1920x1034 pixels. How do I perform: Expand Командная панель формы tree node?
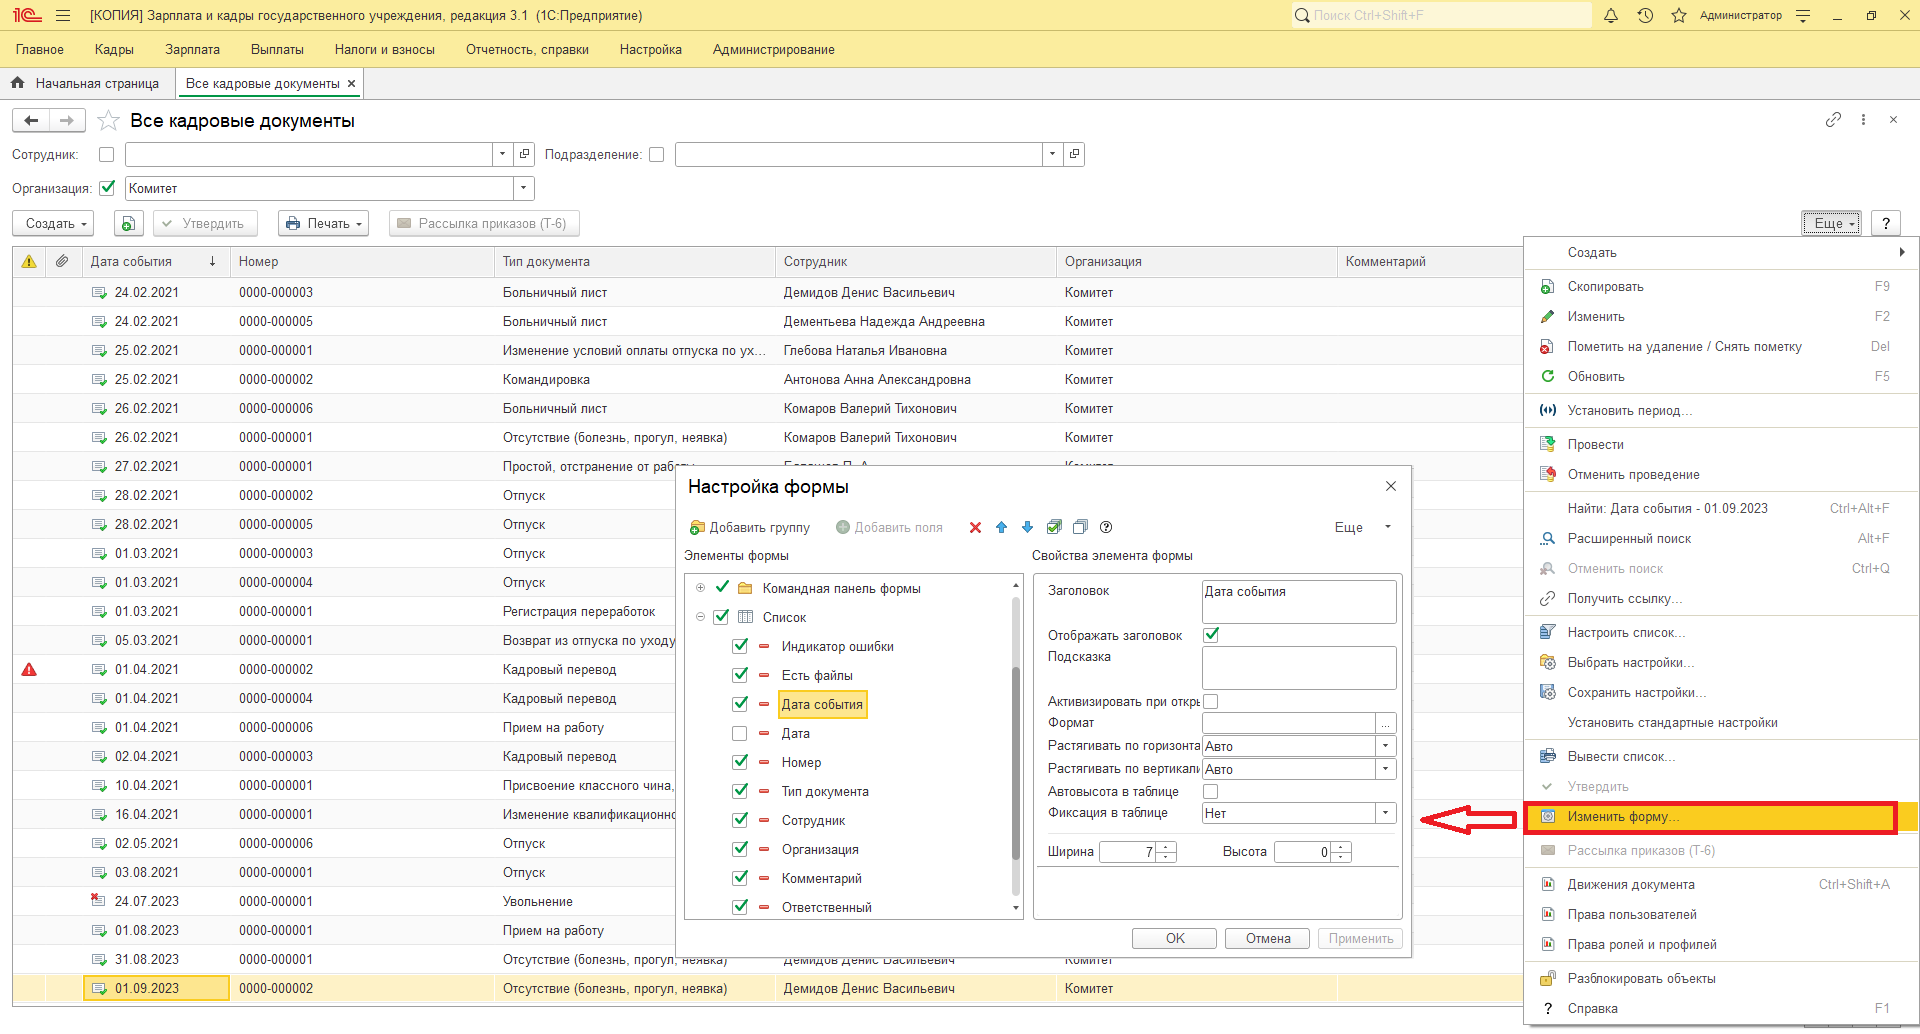coord(700,588)
